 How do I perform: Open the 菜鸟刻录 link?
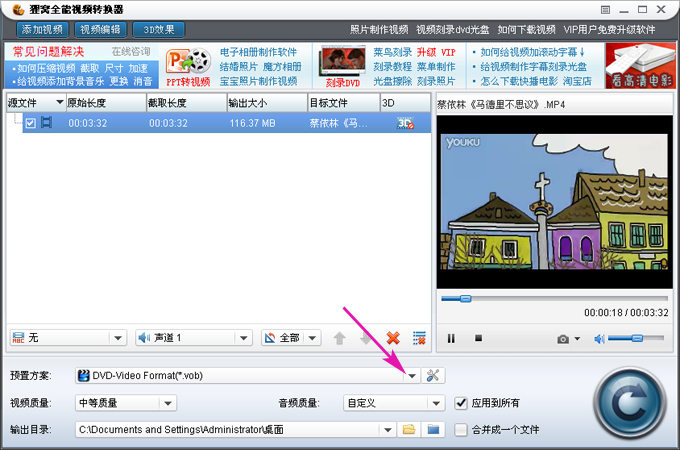(392, 52)
